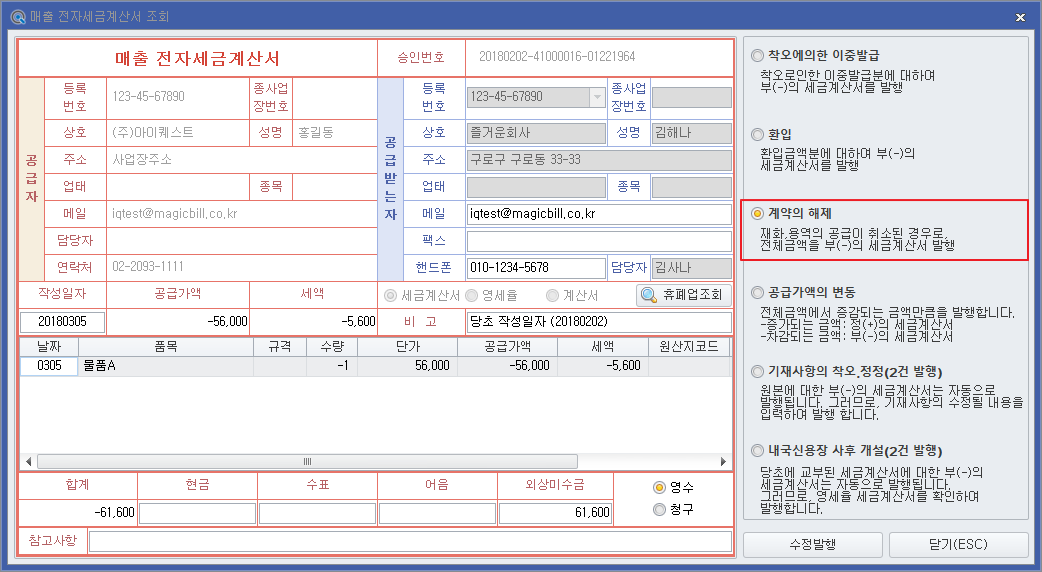The width and height of the screenshot is (1042, 572).
Task: Click the 단가 column header
Action: click(x=407, y=347)
